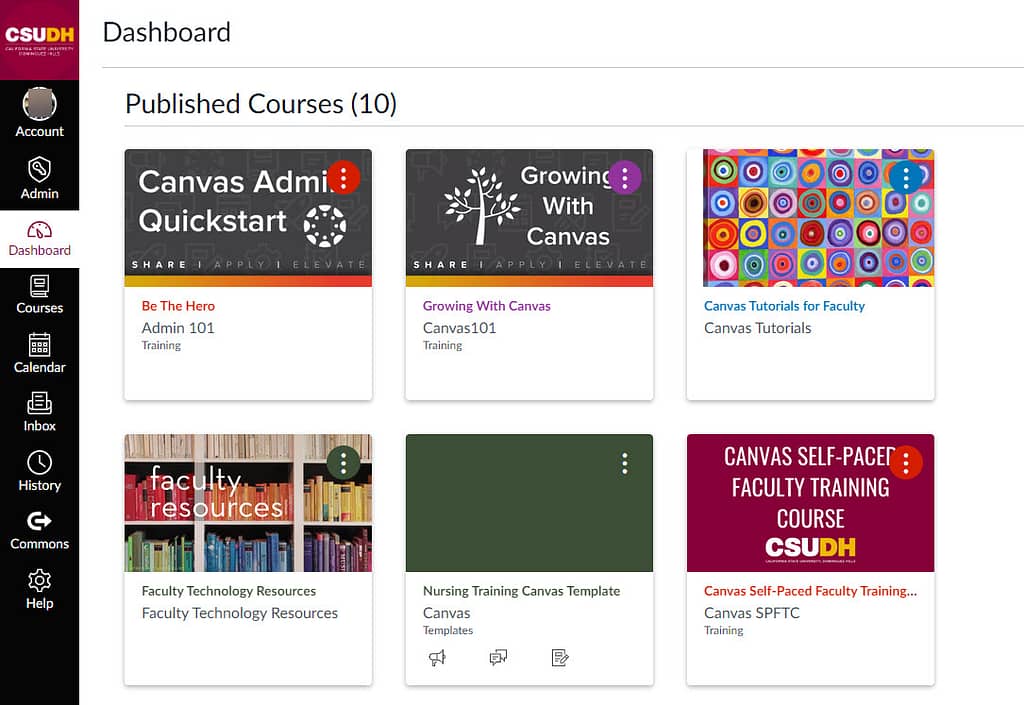Open options menu for Canvas Tutorials for Faculty
This screenshot has width=1024, height=705.
coord(906,178)
